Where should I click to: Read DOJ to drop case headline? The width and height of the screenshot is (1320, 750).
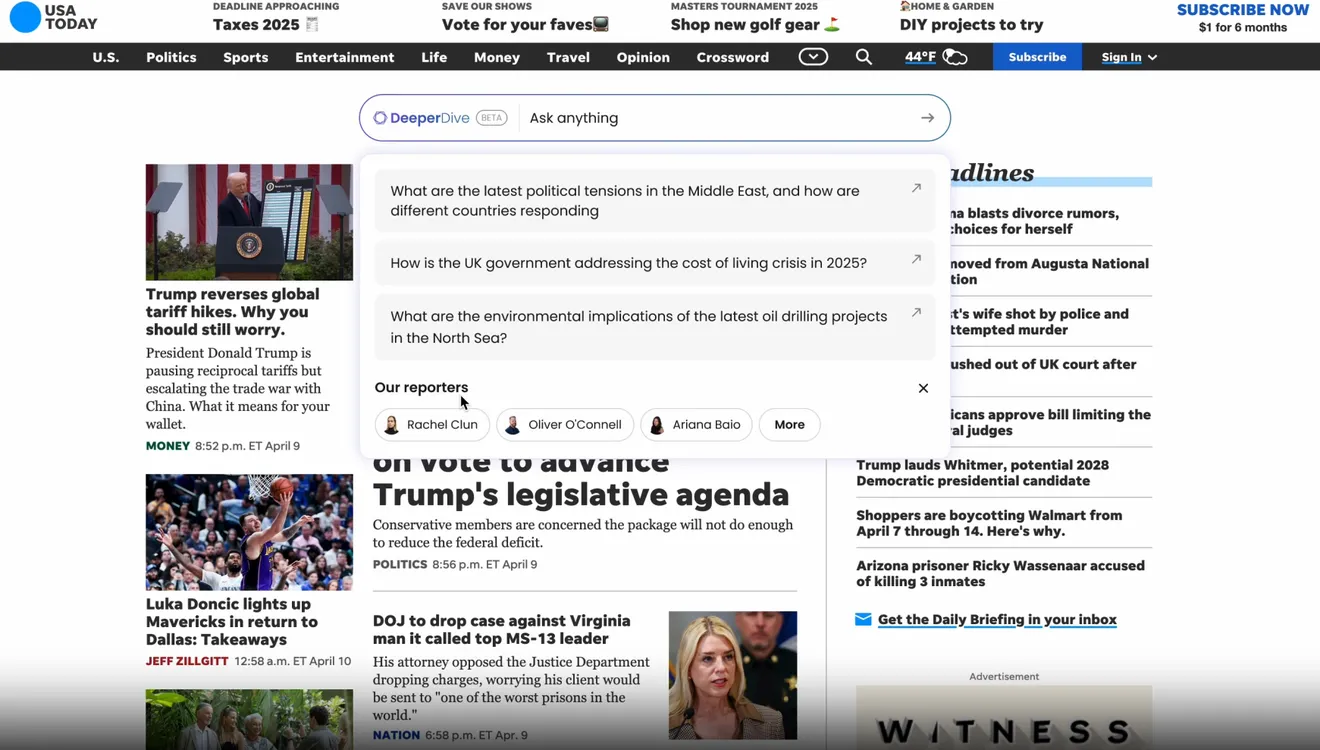(x=502, y=629)
